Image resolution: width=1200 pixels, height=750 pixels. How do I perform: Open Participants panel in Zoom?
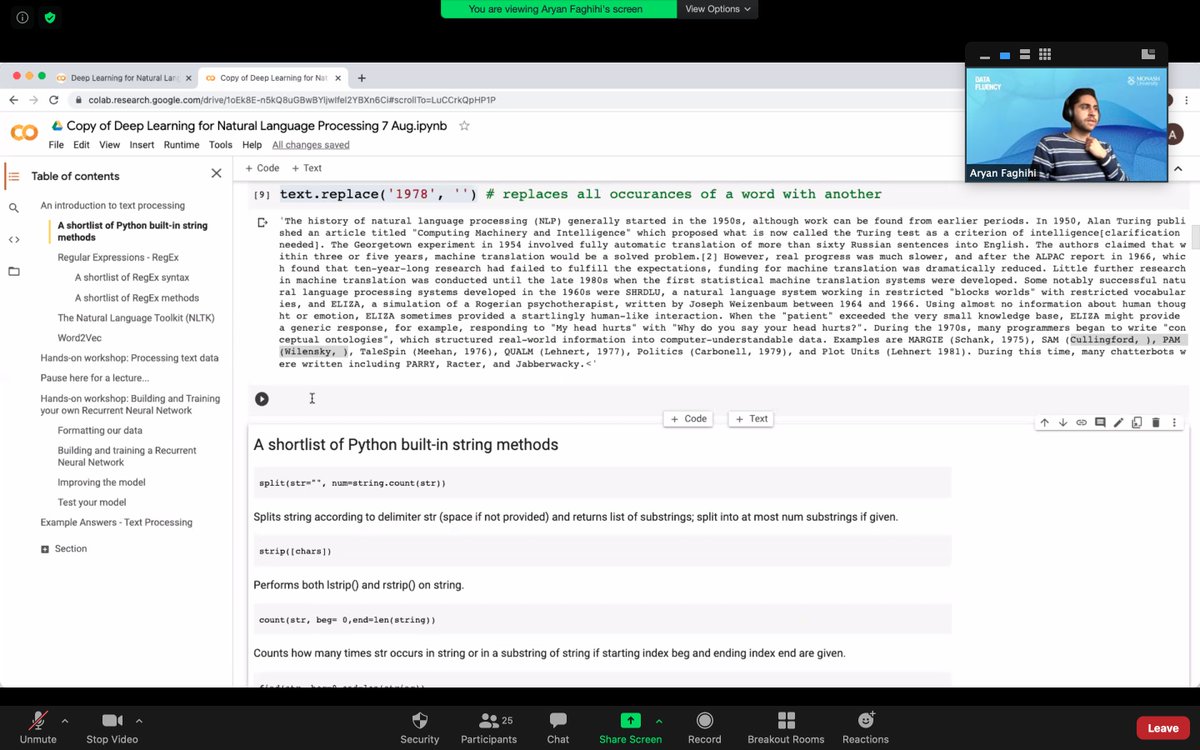(x=489, y=727)
